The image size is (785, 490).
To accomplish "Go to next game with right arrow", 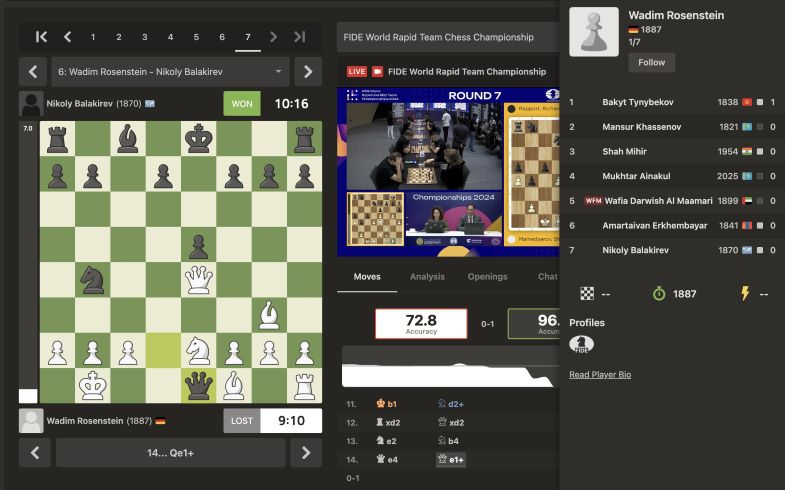I will [x=307, y=72].
